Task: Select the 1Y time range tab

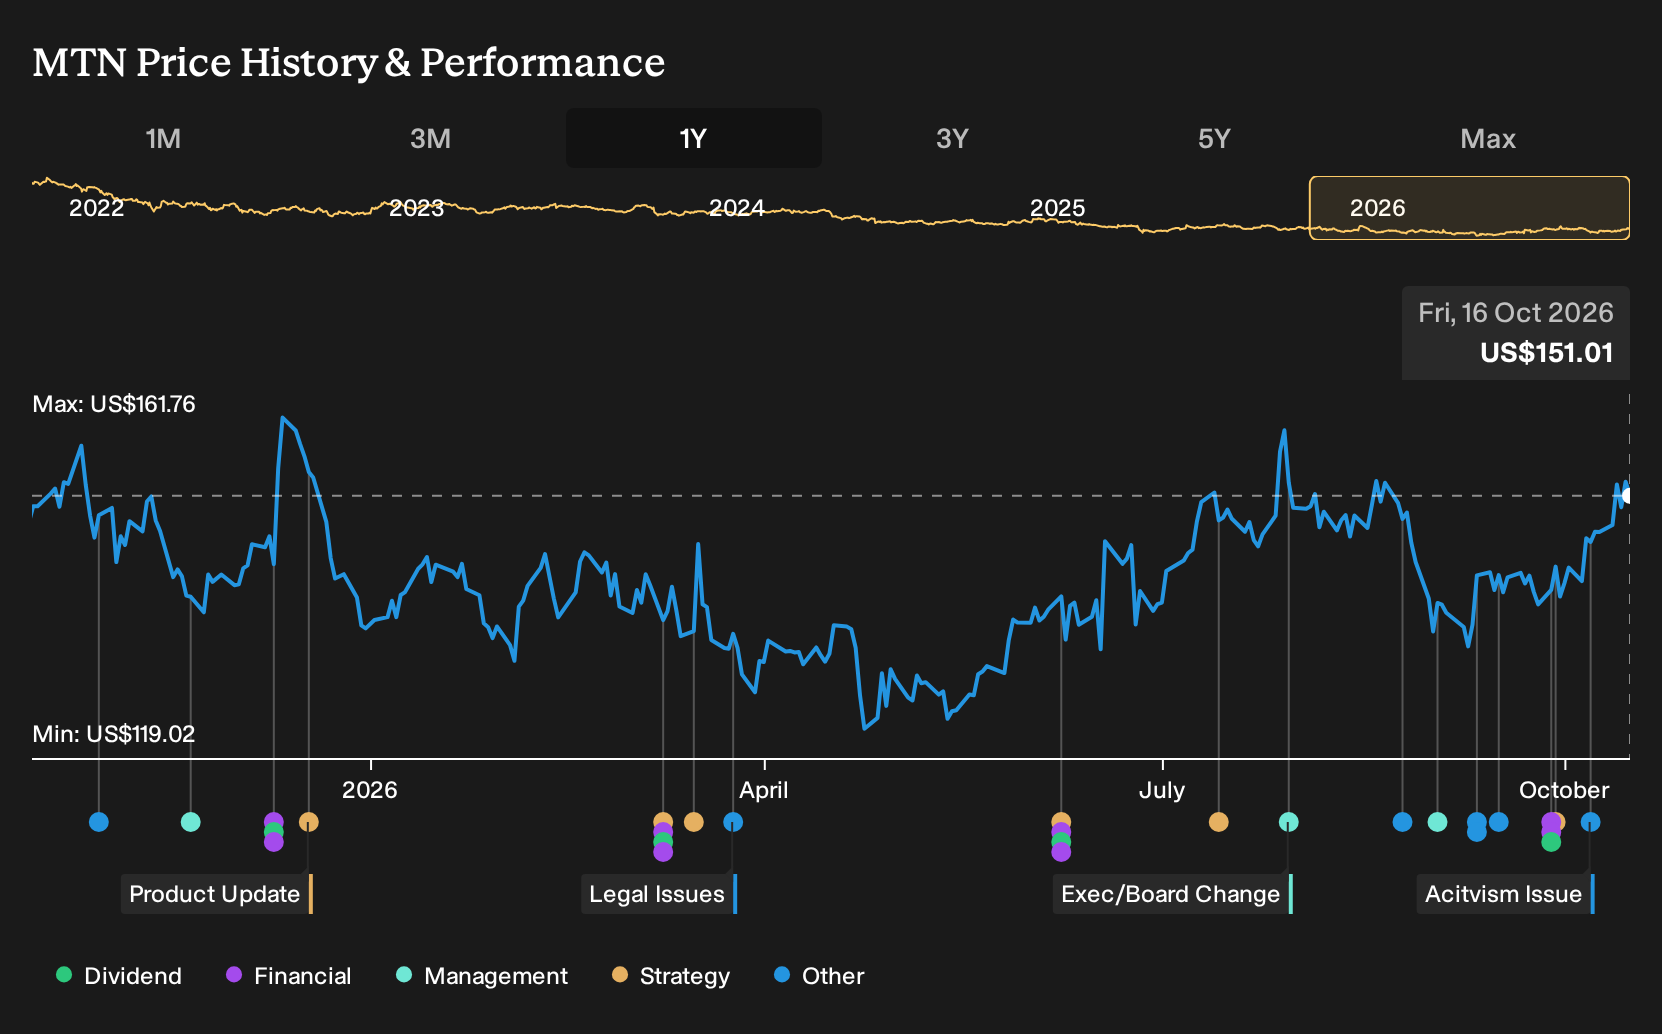Action: pyautogui.click(x=694, y=138)
